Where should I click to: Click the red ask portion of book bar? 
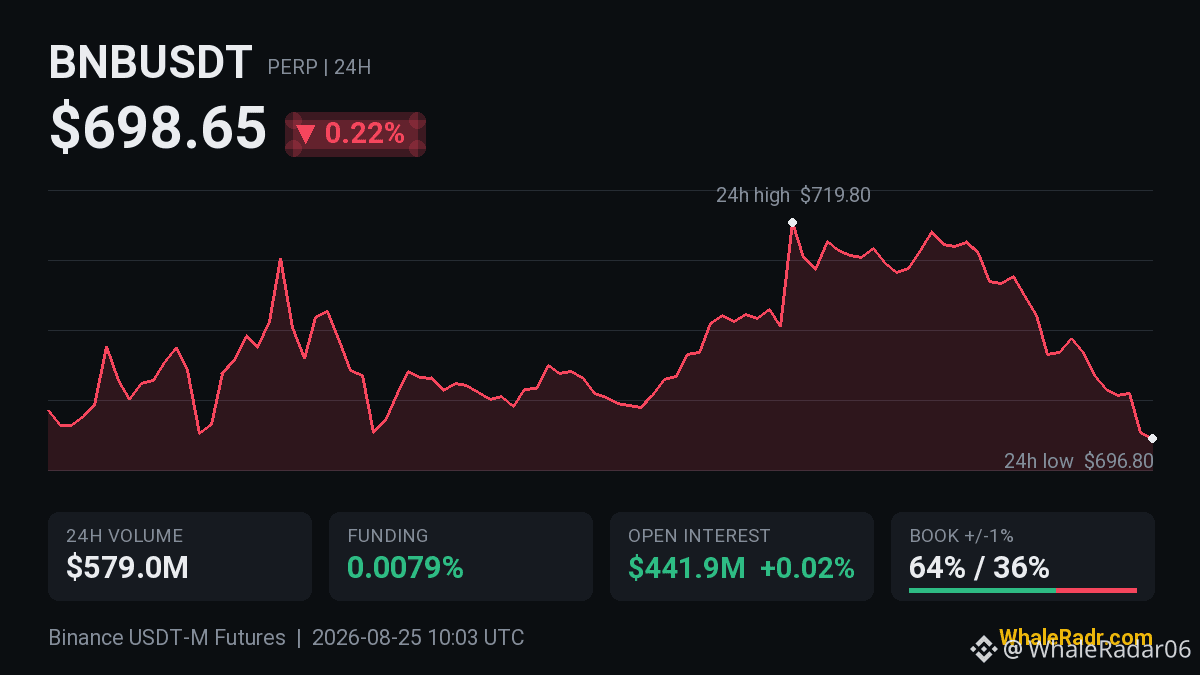tap(1096, 591)
